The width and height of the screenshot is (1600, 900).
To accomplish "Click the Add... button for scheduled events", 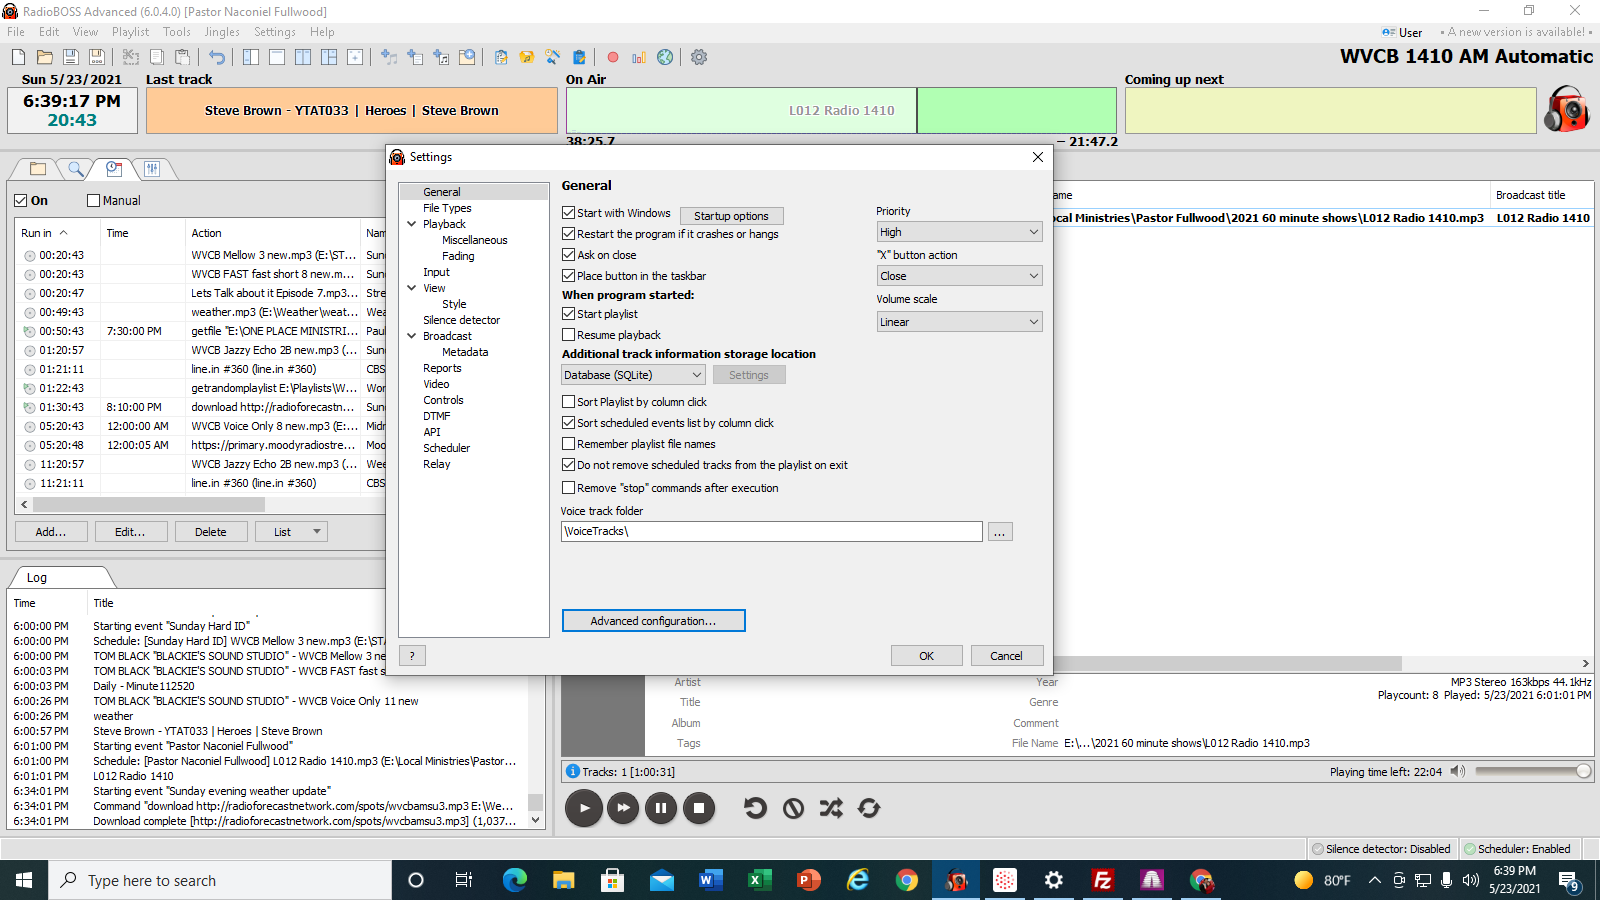I will (x=51, y=532).
